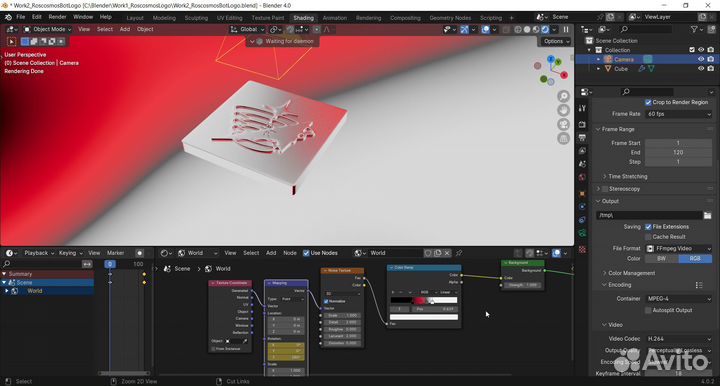Pin the world in the node editor header
The image size is (720, 386).
tap(459, 253)
